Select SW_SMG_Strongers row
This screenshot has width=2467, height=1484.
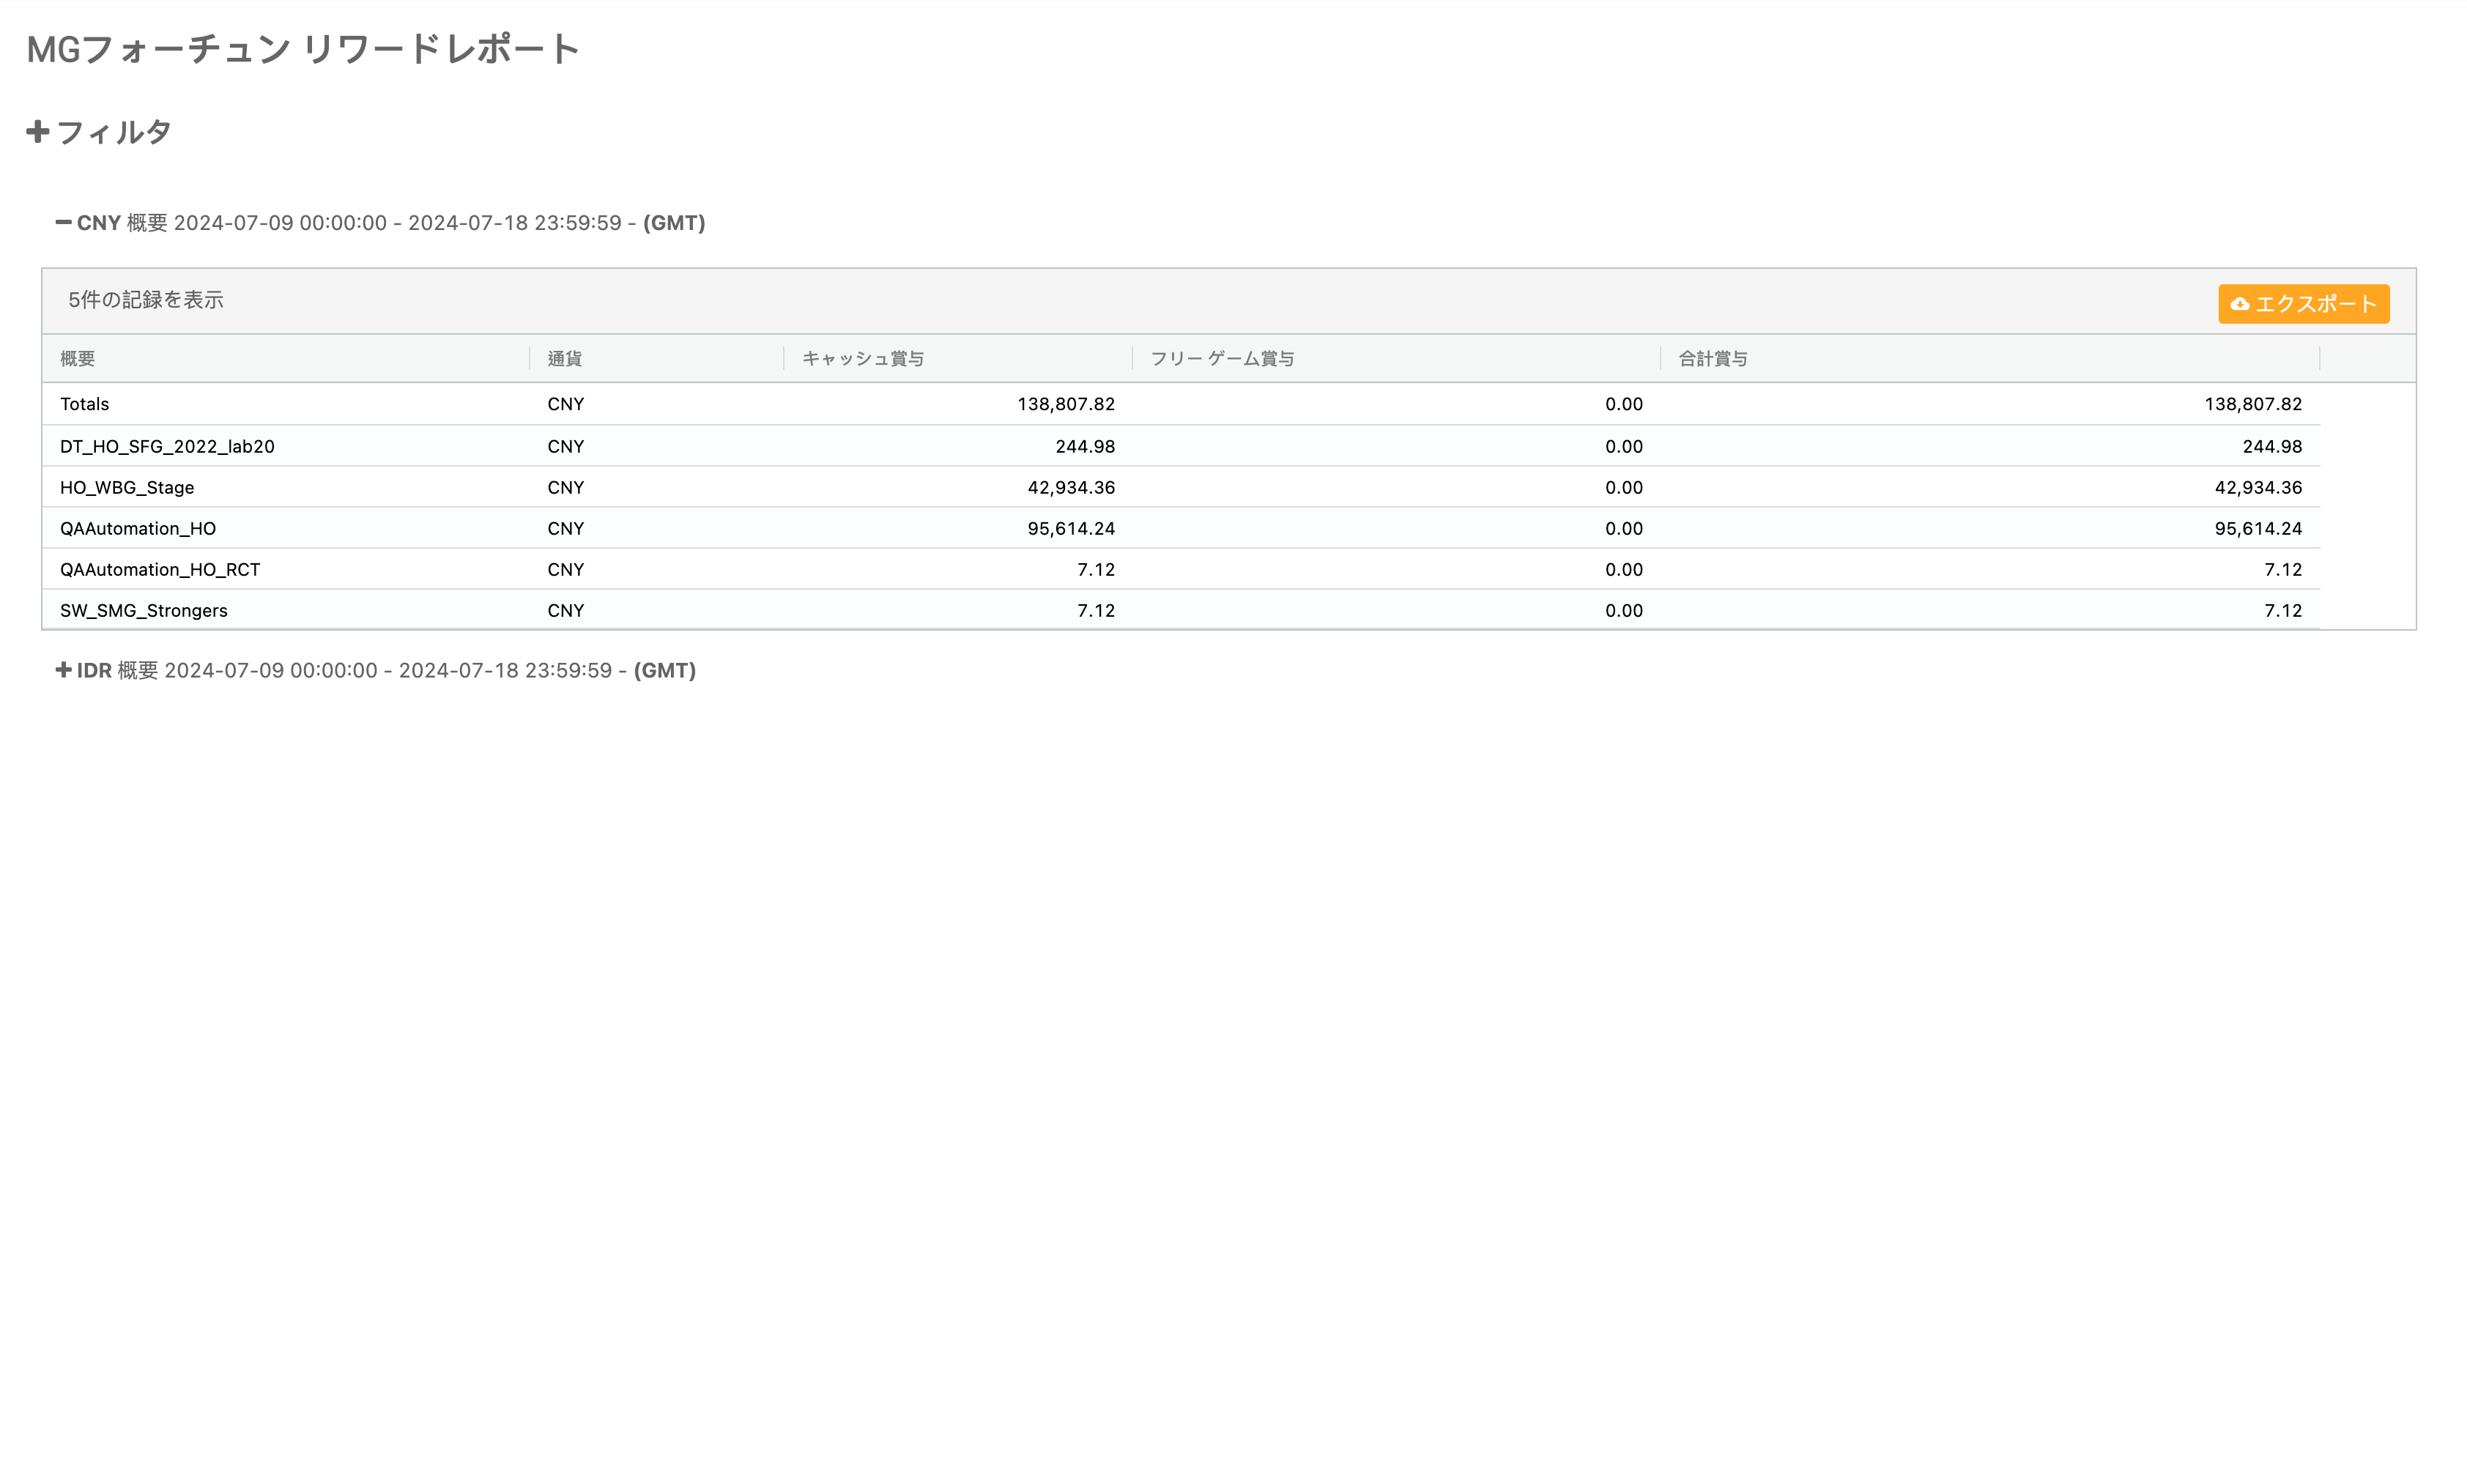click(144, 610)
